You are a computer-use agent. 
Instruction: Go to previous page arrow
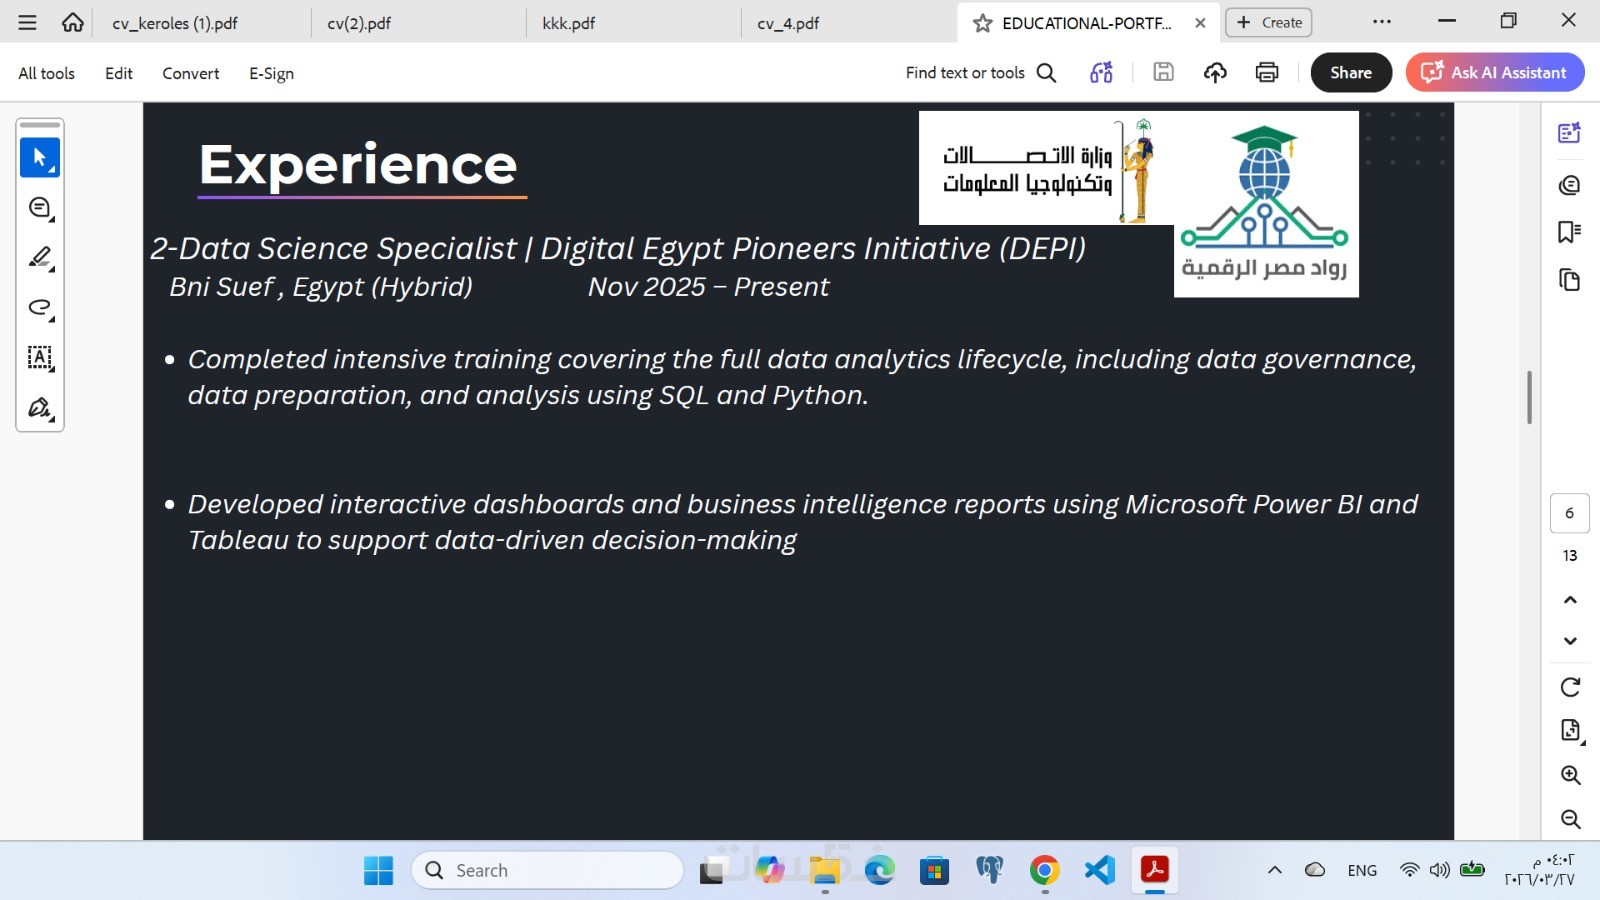click(1570, 600)
